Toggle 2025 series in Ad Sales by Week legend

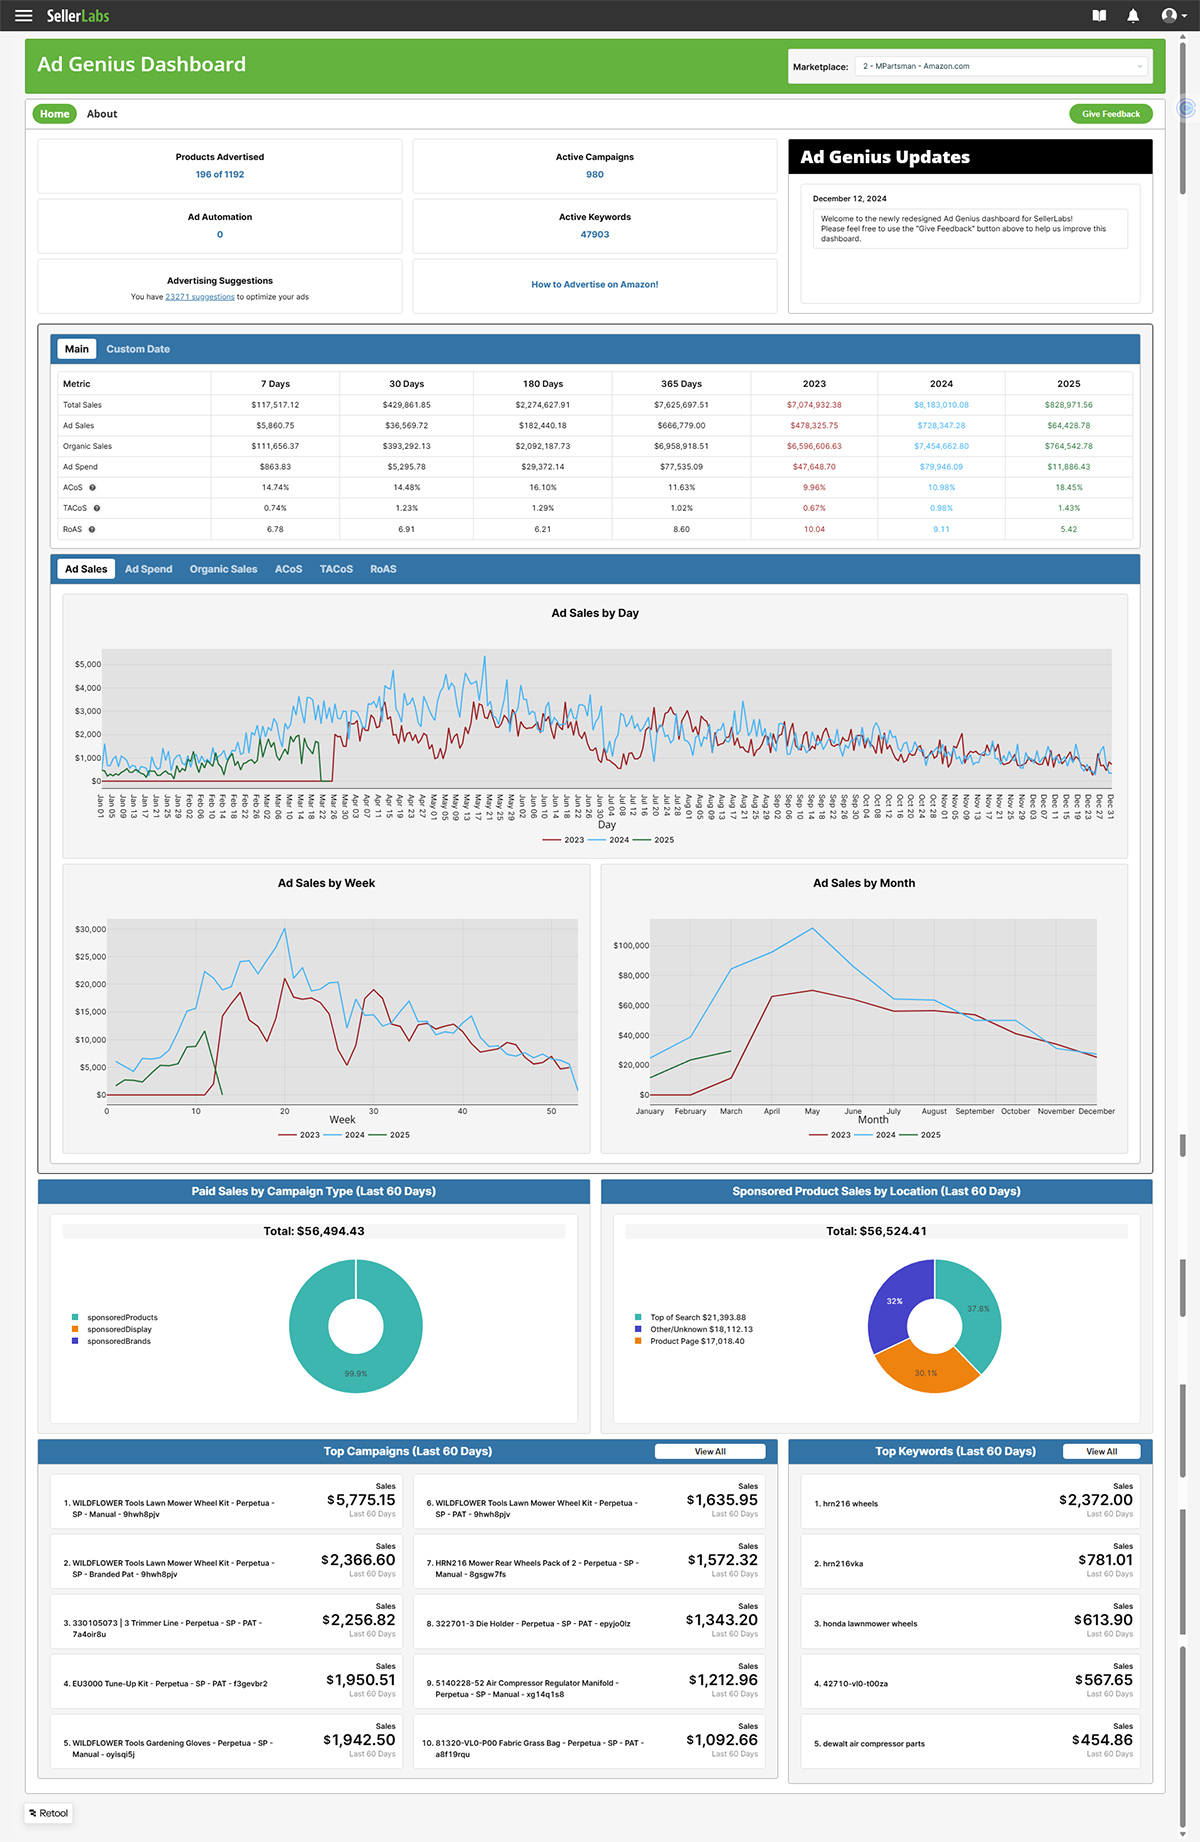tap(389, 1135)
